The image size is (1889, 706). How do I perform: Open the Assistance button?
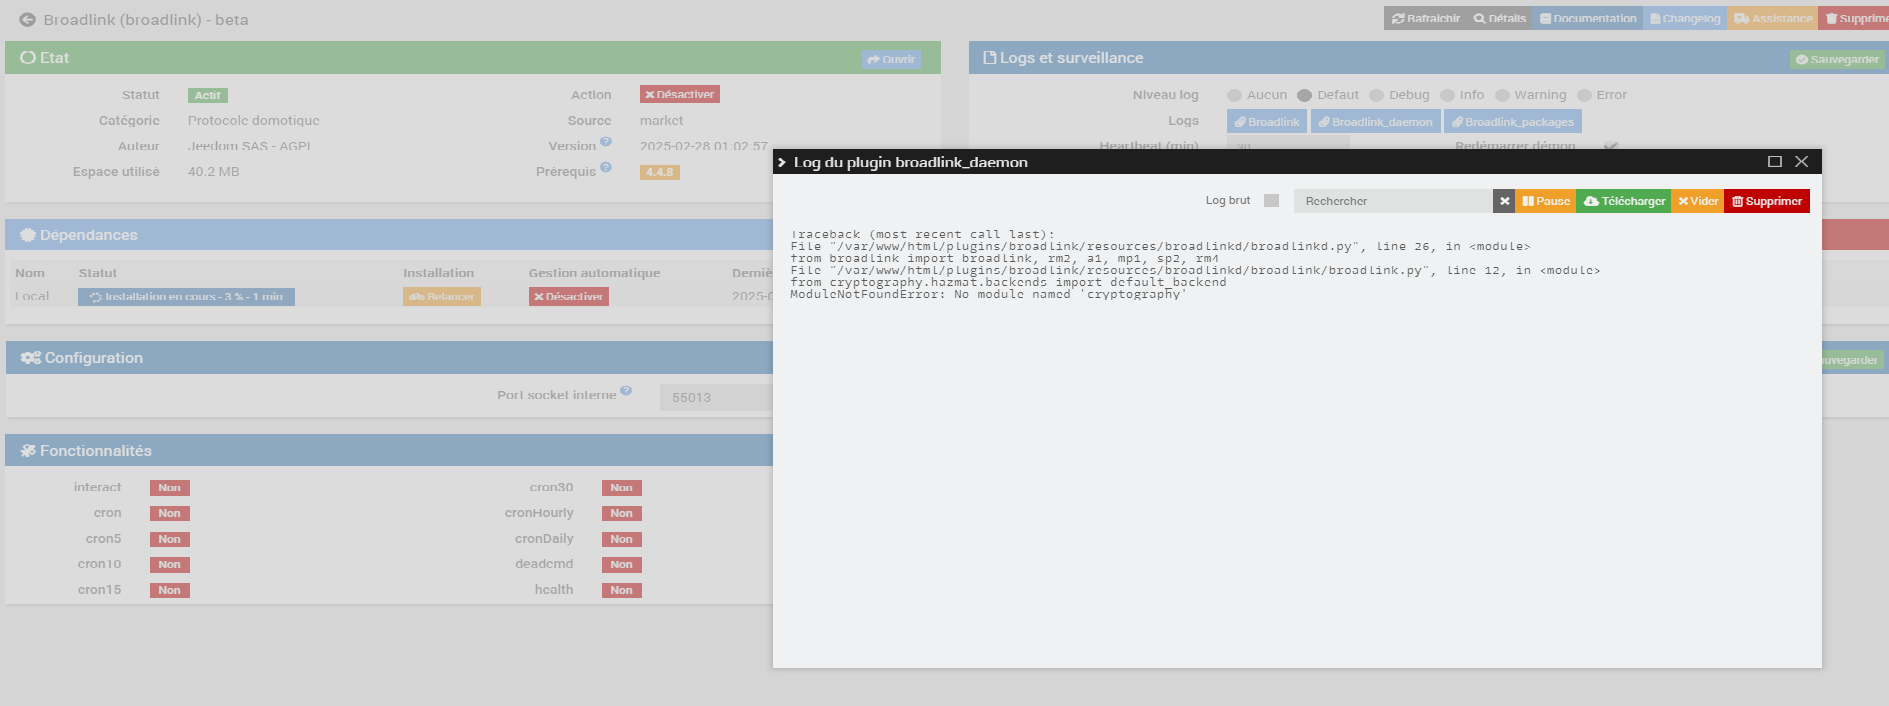(1773, 18)
